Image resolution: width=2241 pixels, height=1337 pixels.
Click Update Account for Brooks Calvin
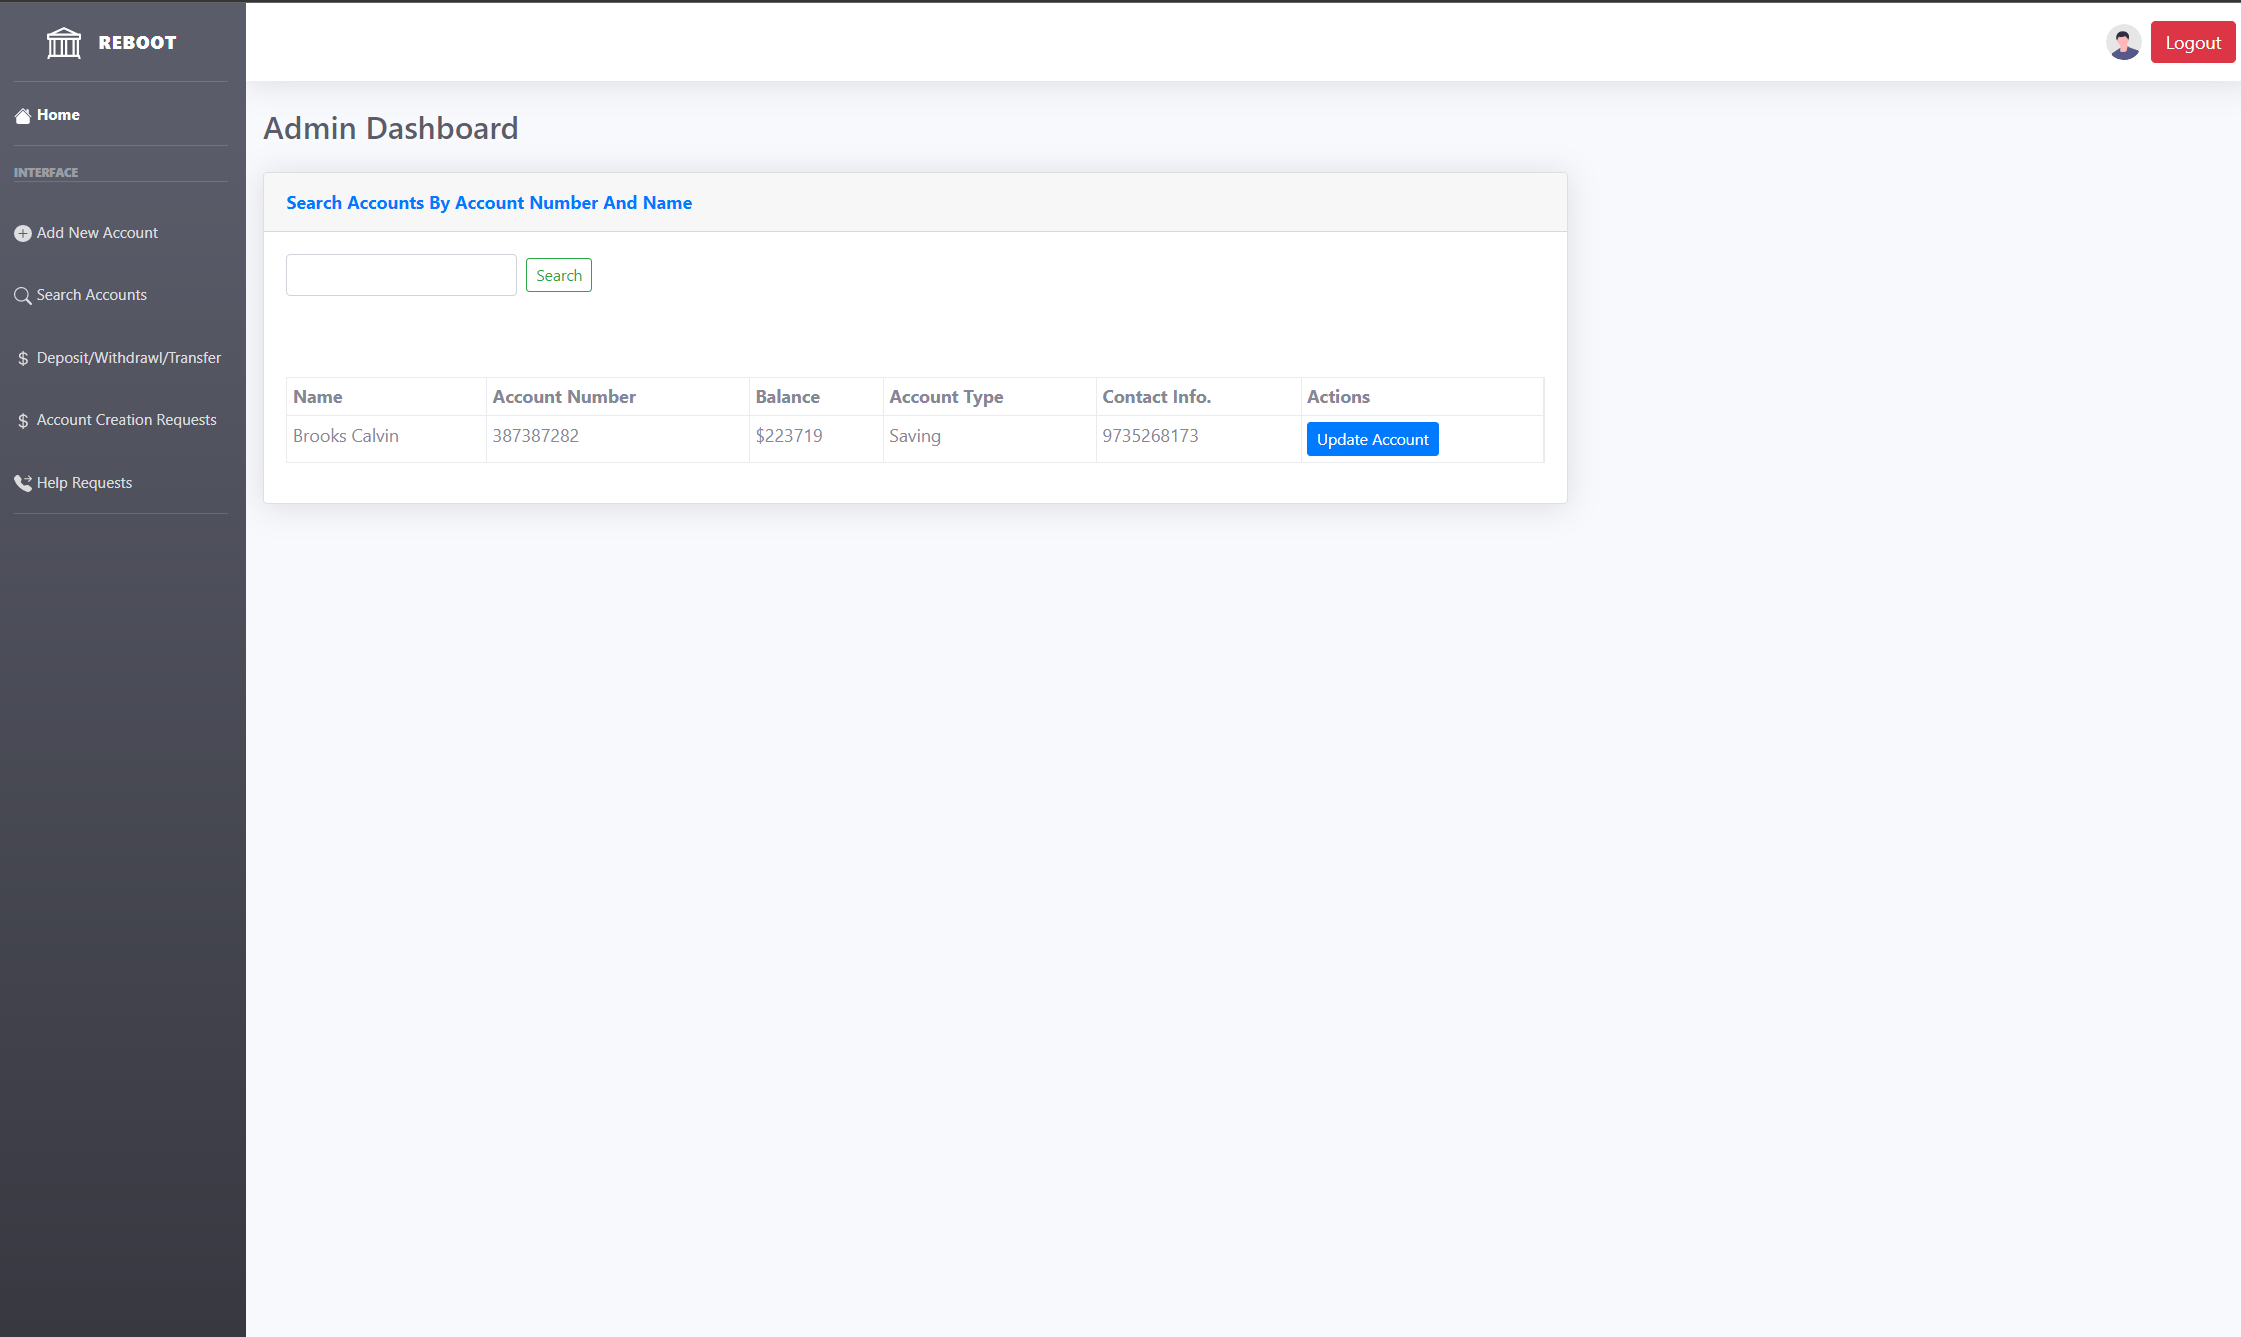click(x=1372, y=439)
